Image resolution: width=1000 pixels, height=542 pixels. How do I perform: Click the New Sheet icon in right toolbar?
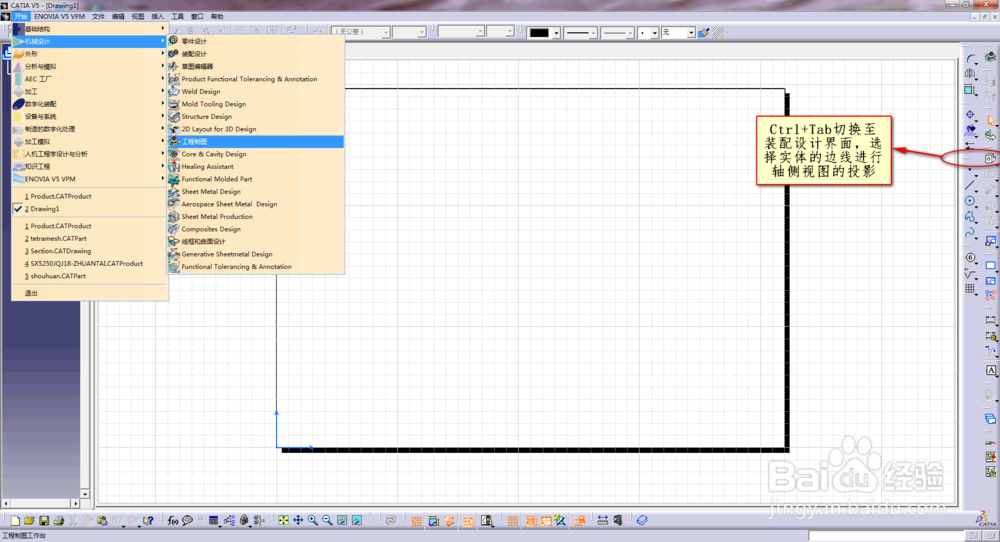990,265
